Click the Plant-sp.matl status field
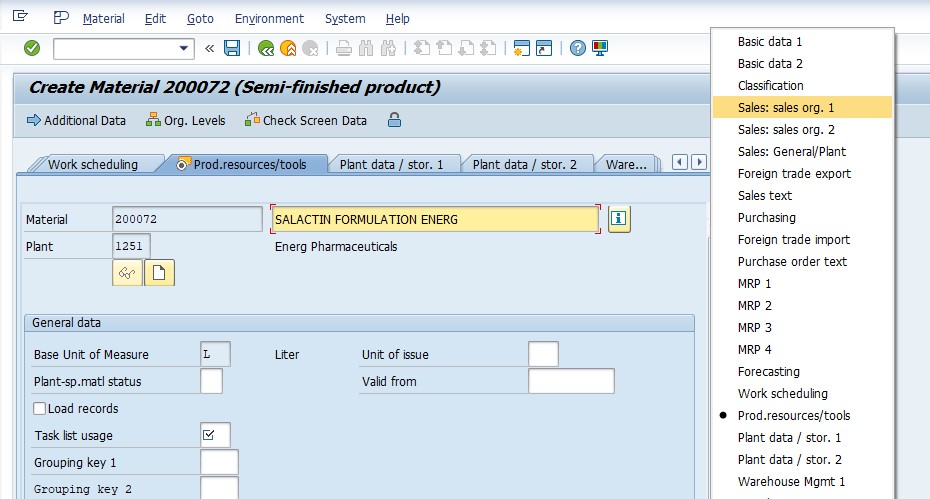Screen dimensions: 930x499 tap(211, 381)
